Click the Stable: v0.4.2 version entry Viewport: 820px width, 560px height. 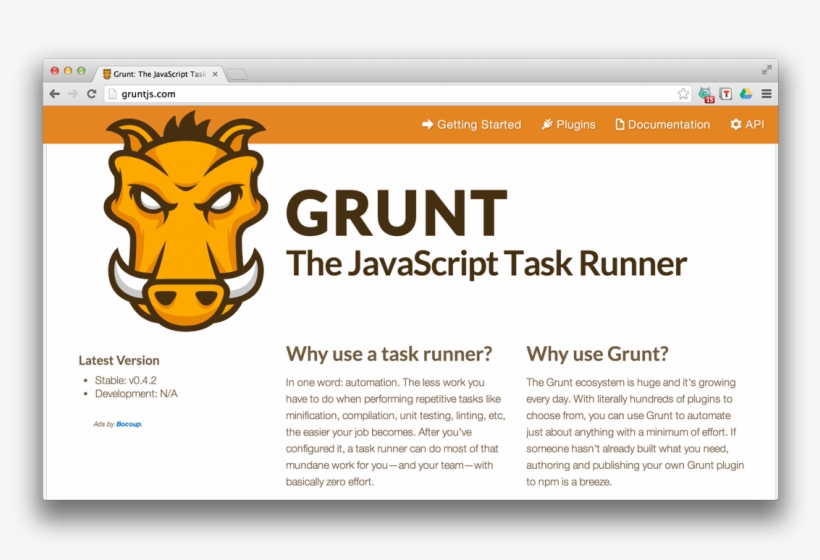tap(126, 380)
